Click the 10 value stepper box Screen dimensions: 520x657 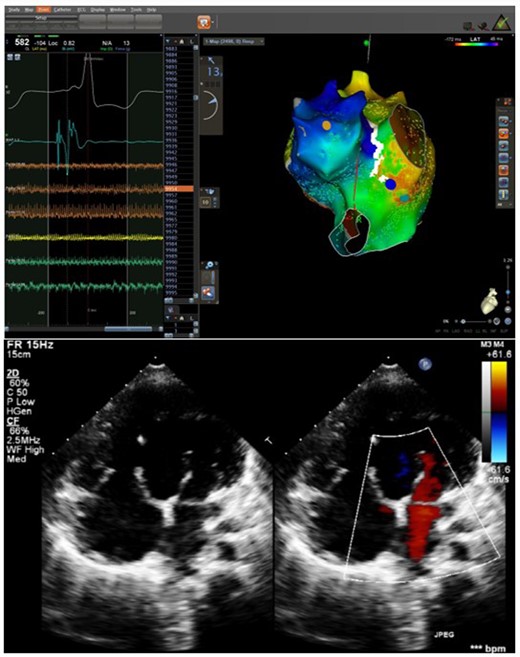coord(206,202)
